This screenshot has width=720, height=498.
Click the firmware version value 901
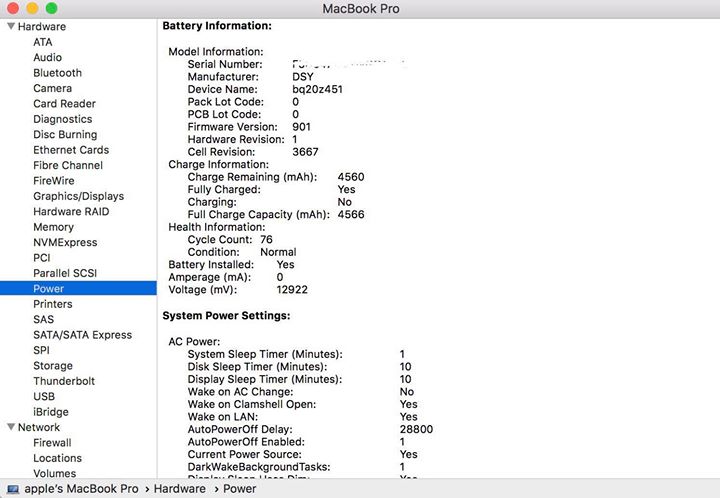pyautogui.click(x=301, y=127)
